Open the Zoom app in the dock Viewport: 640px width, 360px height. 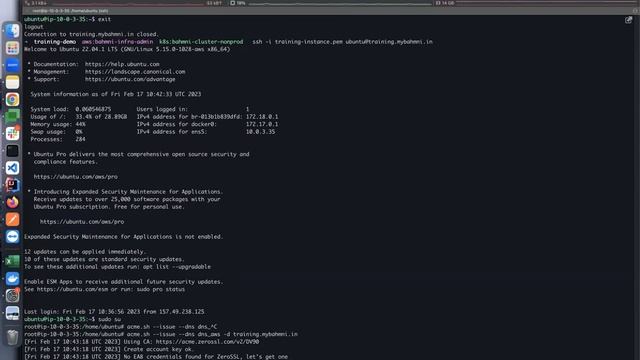pos(12,65)
